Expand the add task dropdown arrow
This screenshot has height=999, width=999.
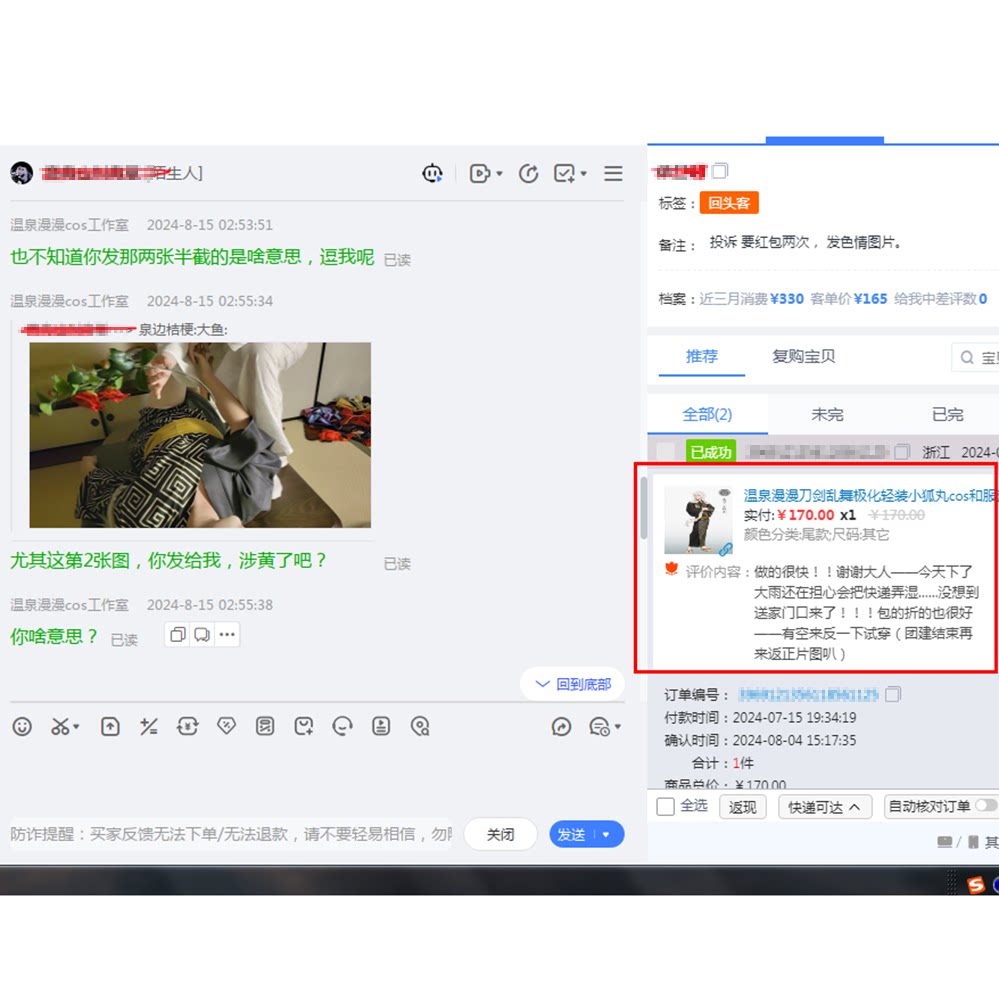tap(584, 173)
